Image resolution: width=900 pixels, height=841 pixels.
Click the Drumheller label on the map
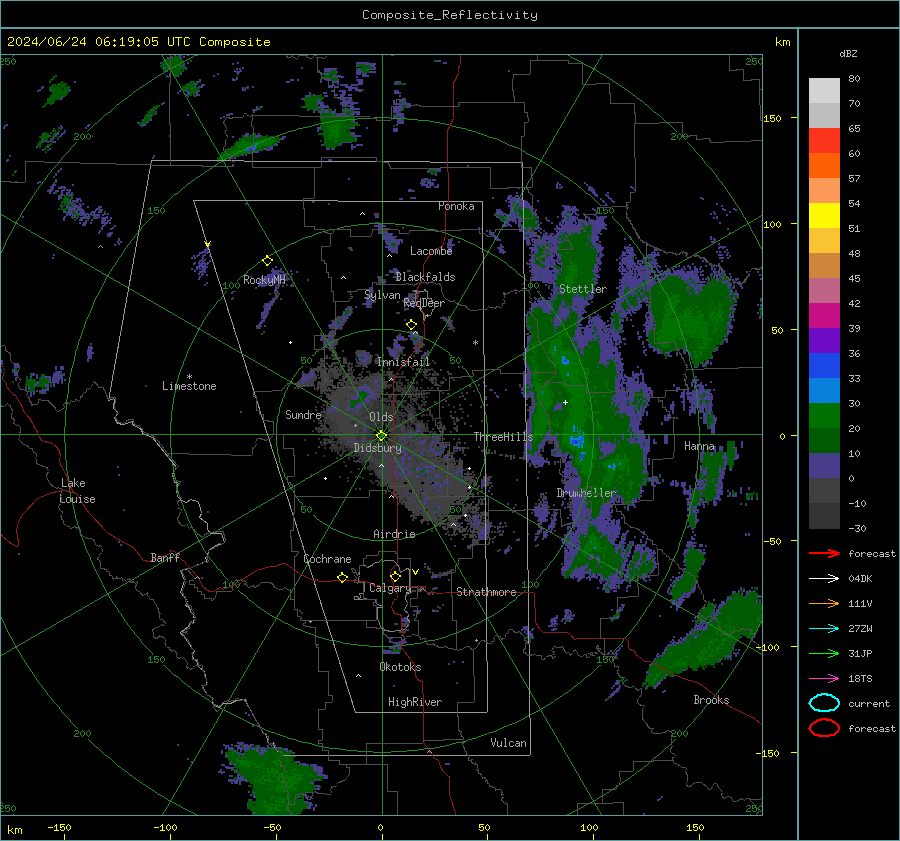(x=586, y=493)
